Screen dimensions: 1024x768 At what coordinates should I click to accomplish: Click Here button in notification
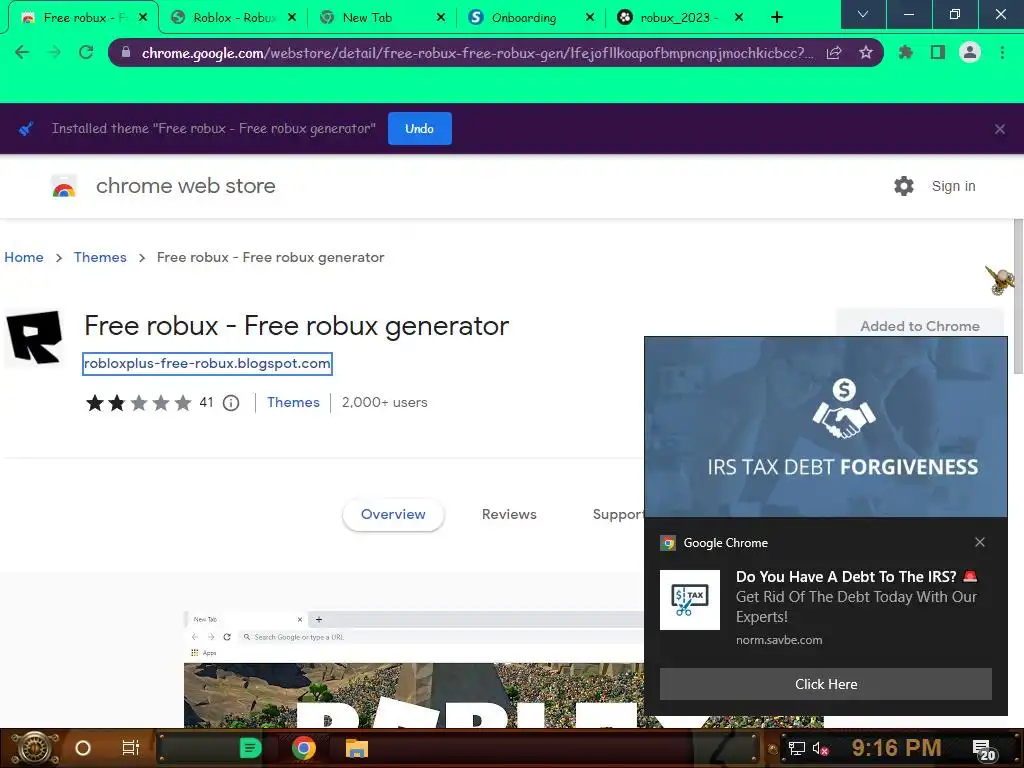825,684
